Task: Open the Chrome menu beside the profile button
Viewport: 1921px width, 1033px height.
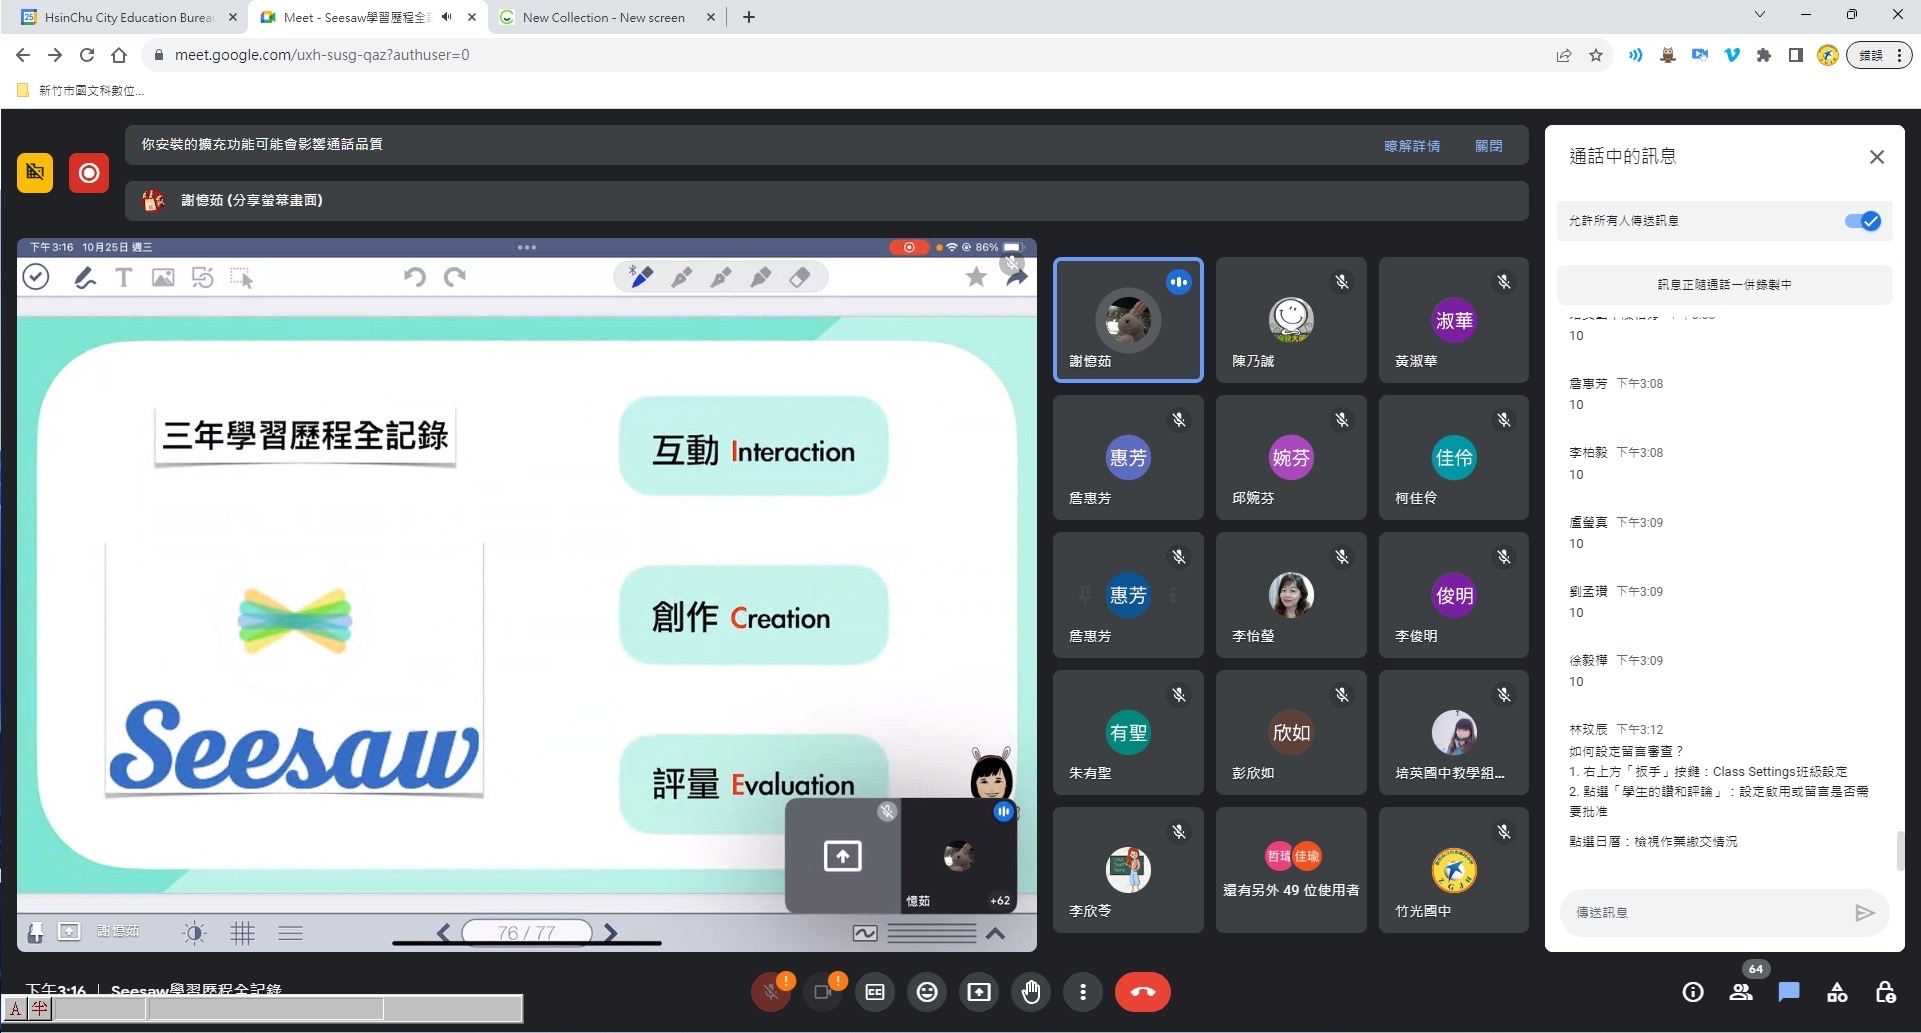Action: 1899,56
